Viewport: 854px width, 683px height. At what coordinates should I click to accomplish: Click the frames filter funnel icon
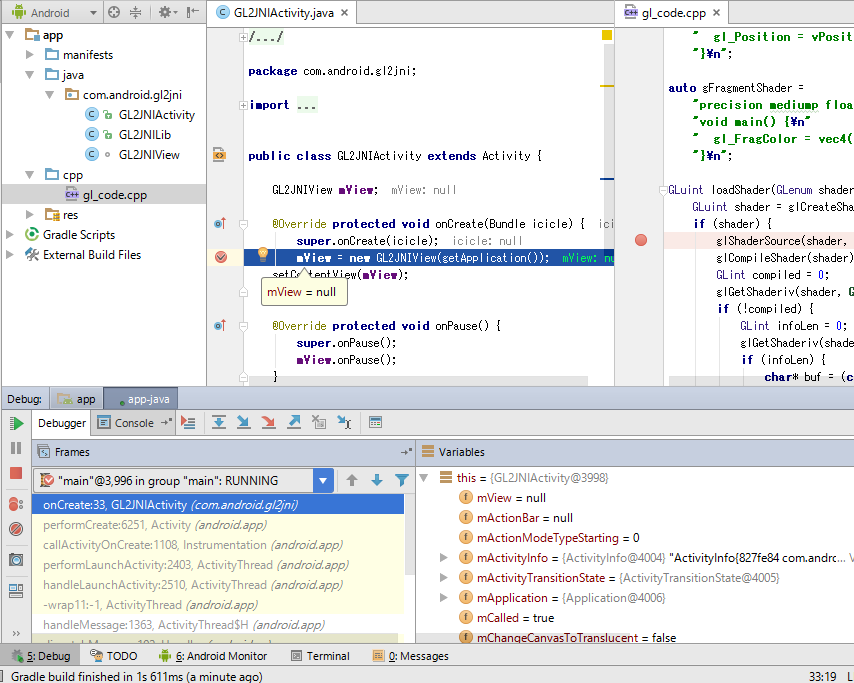point(402,480)
